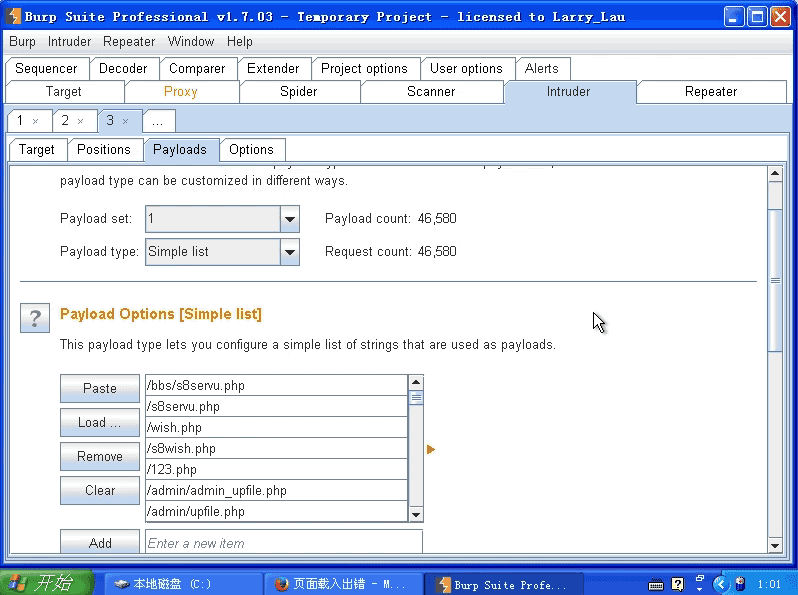Close Intruder tab number 3
798x595 pixels.
(x=125, y=121)
